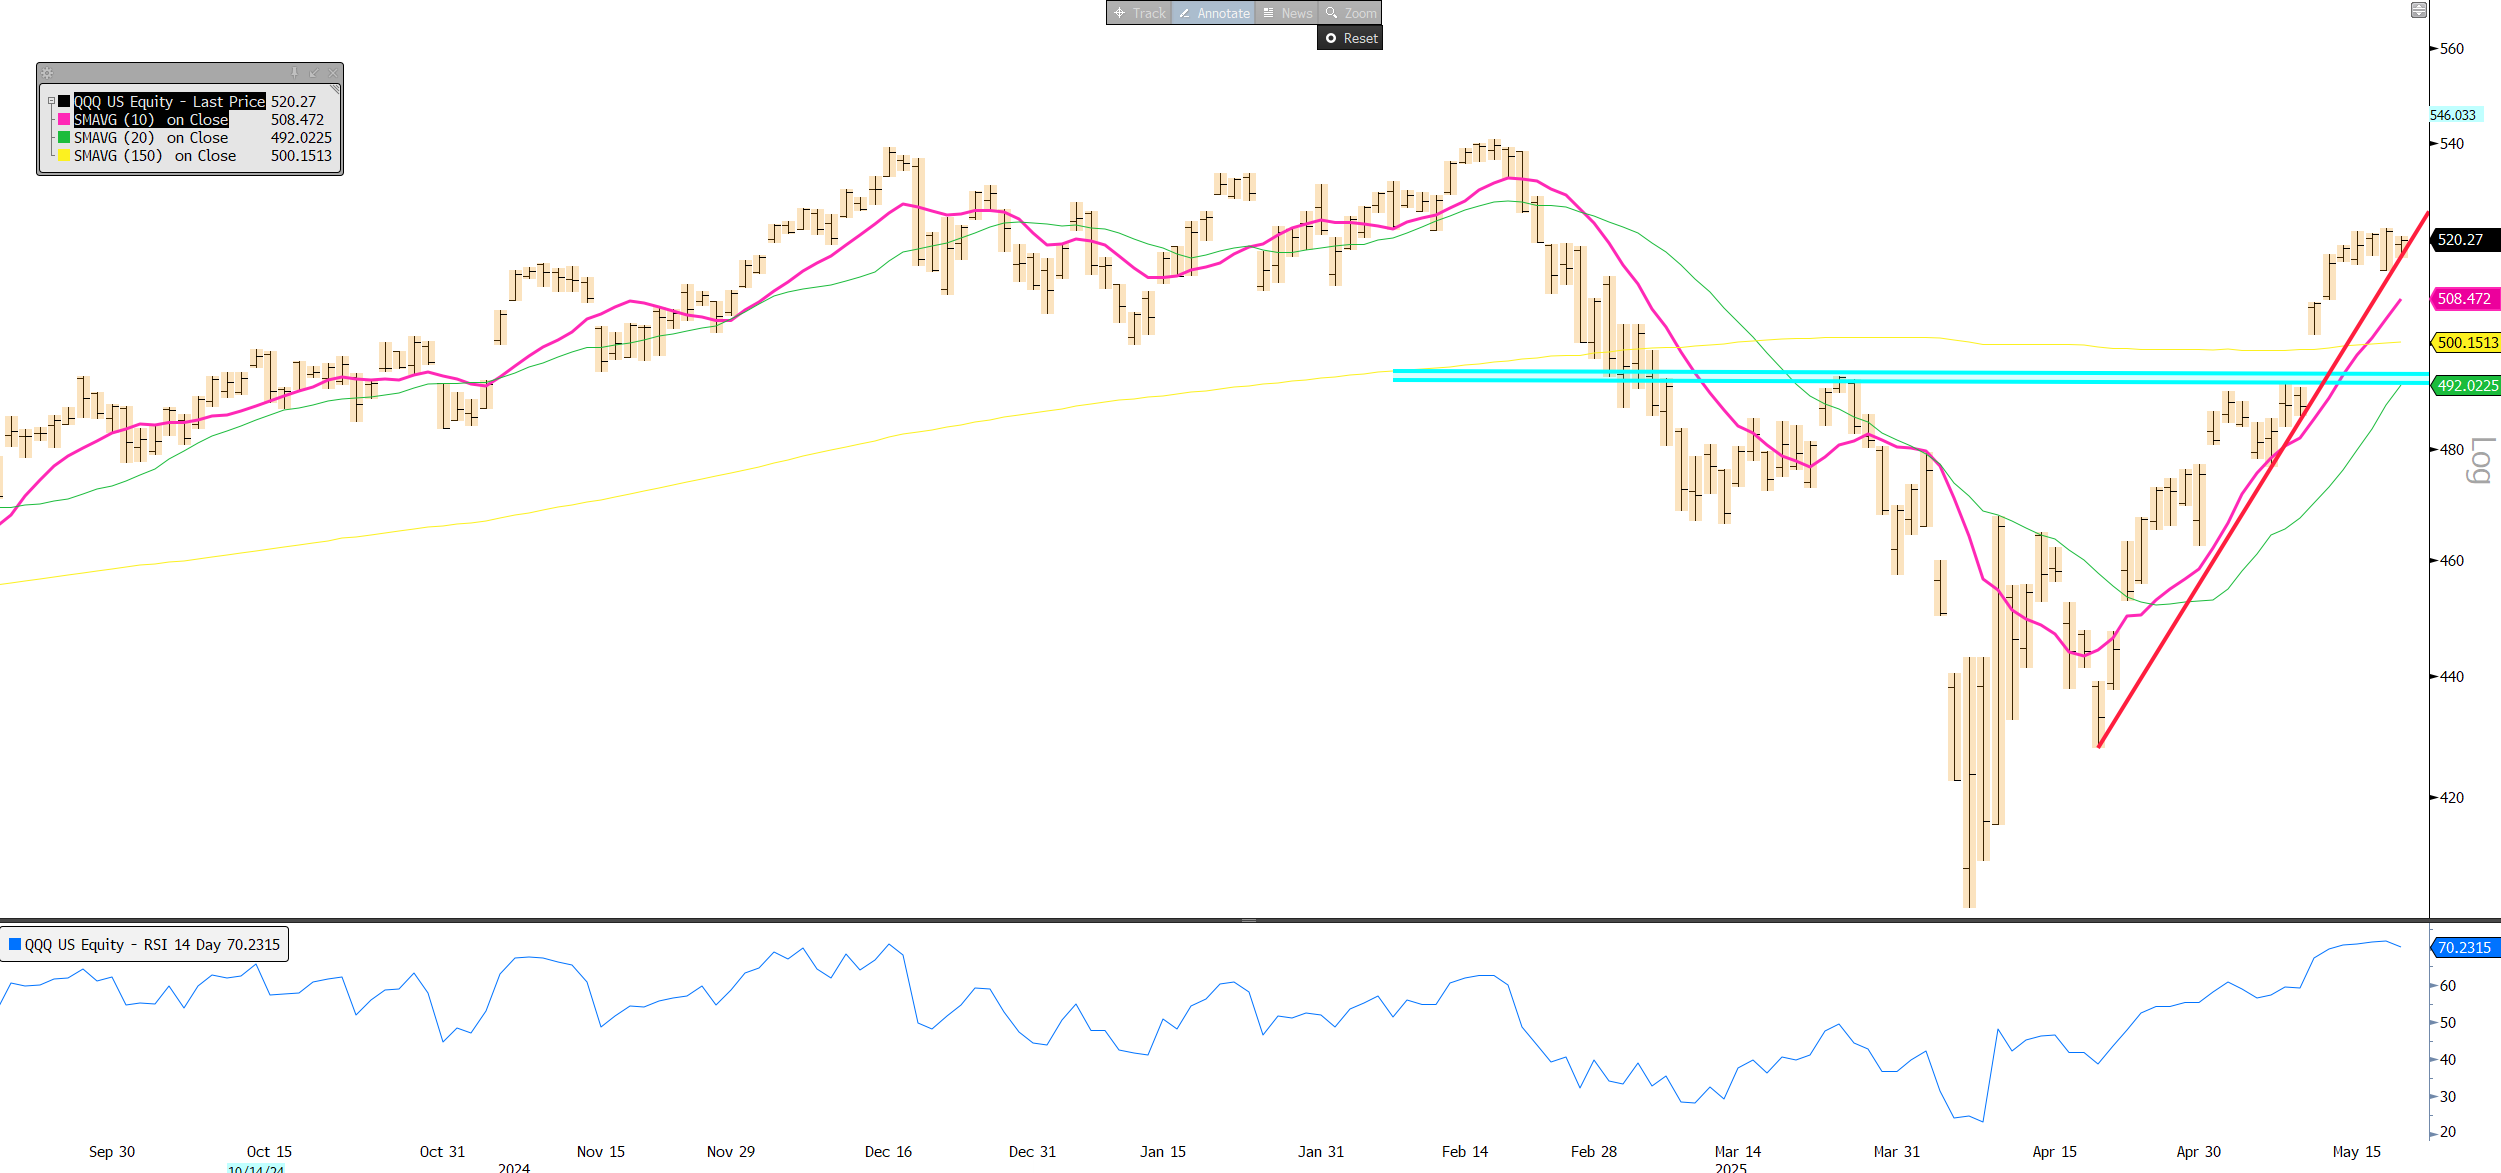Click the panel divider above RSI pane
The height and width of the screenshot is (1173, 2501).
[1248, 920]
